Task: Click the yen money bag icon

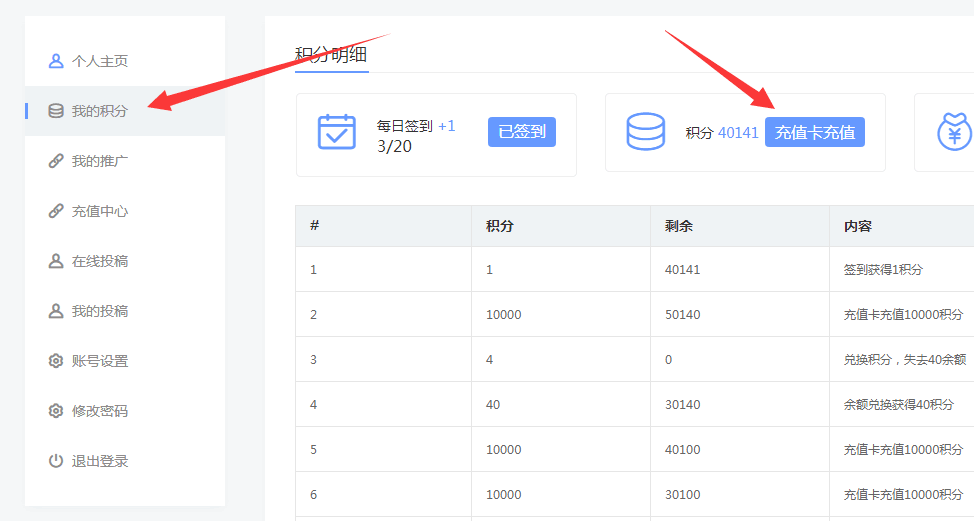Action: (x=955, y=132)
